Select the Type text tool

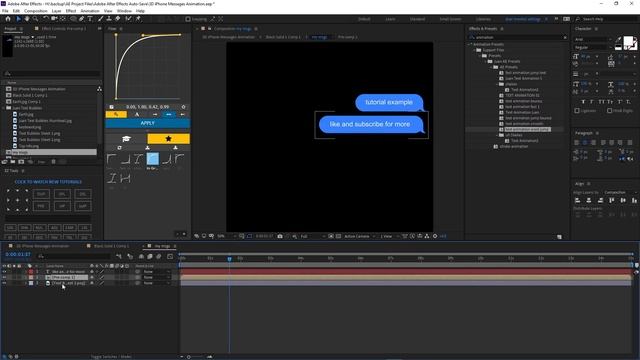90,19
